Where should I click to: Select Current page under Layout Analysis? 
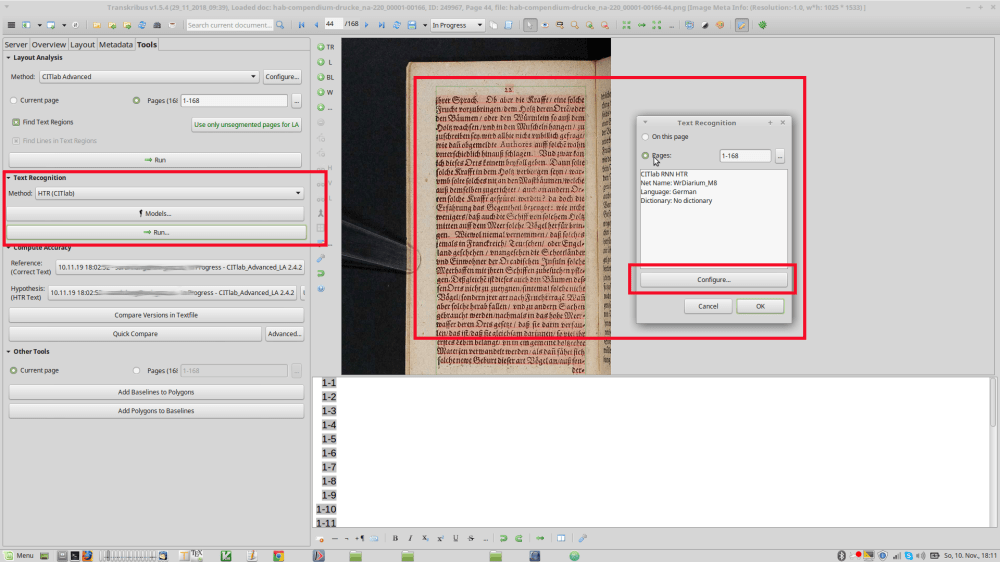tap(13, 101)
